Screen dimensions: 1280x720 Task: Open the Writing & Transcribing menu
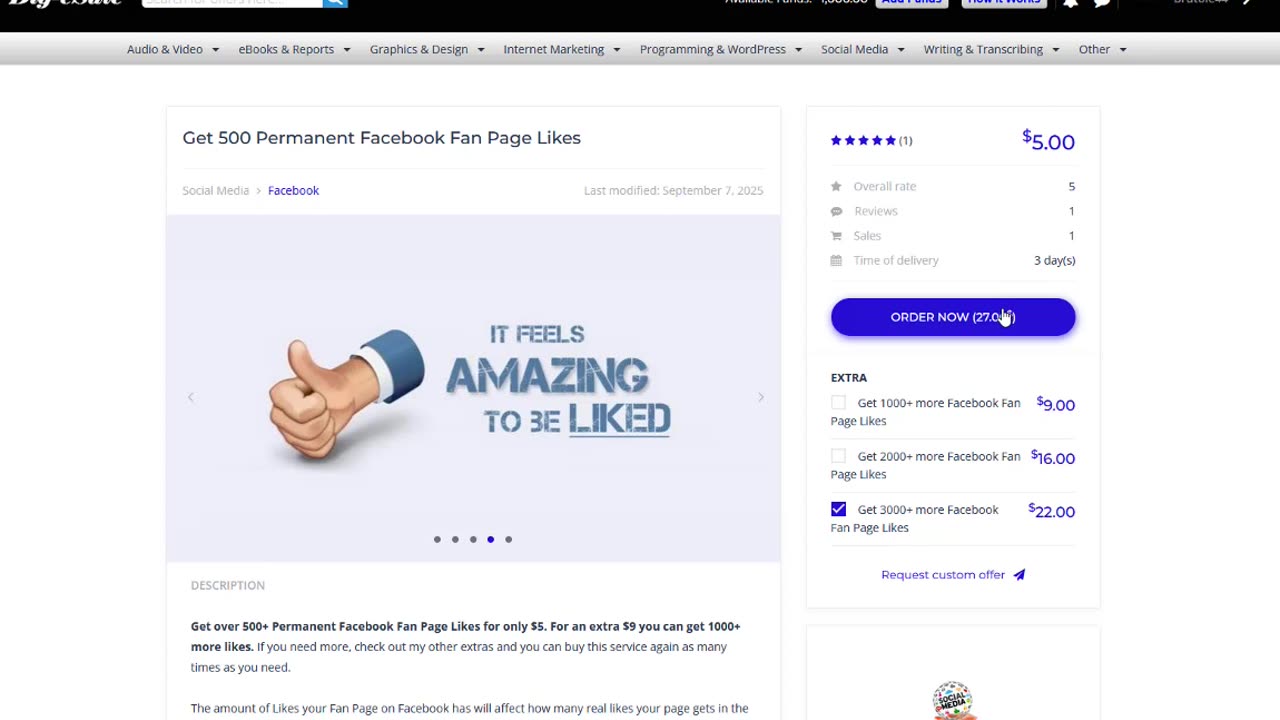[991, 49]
